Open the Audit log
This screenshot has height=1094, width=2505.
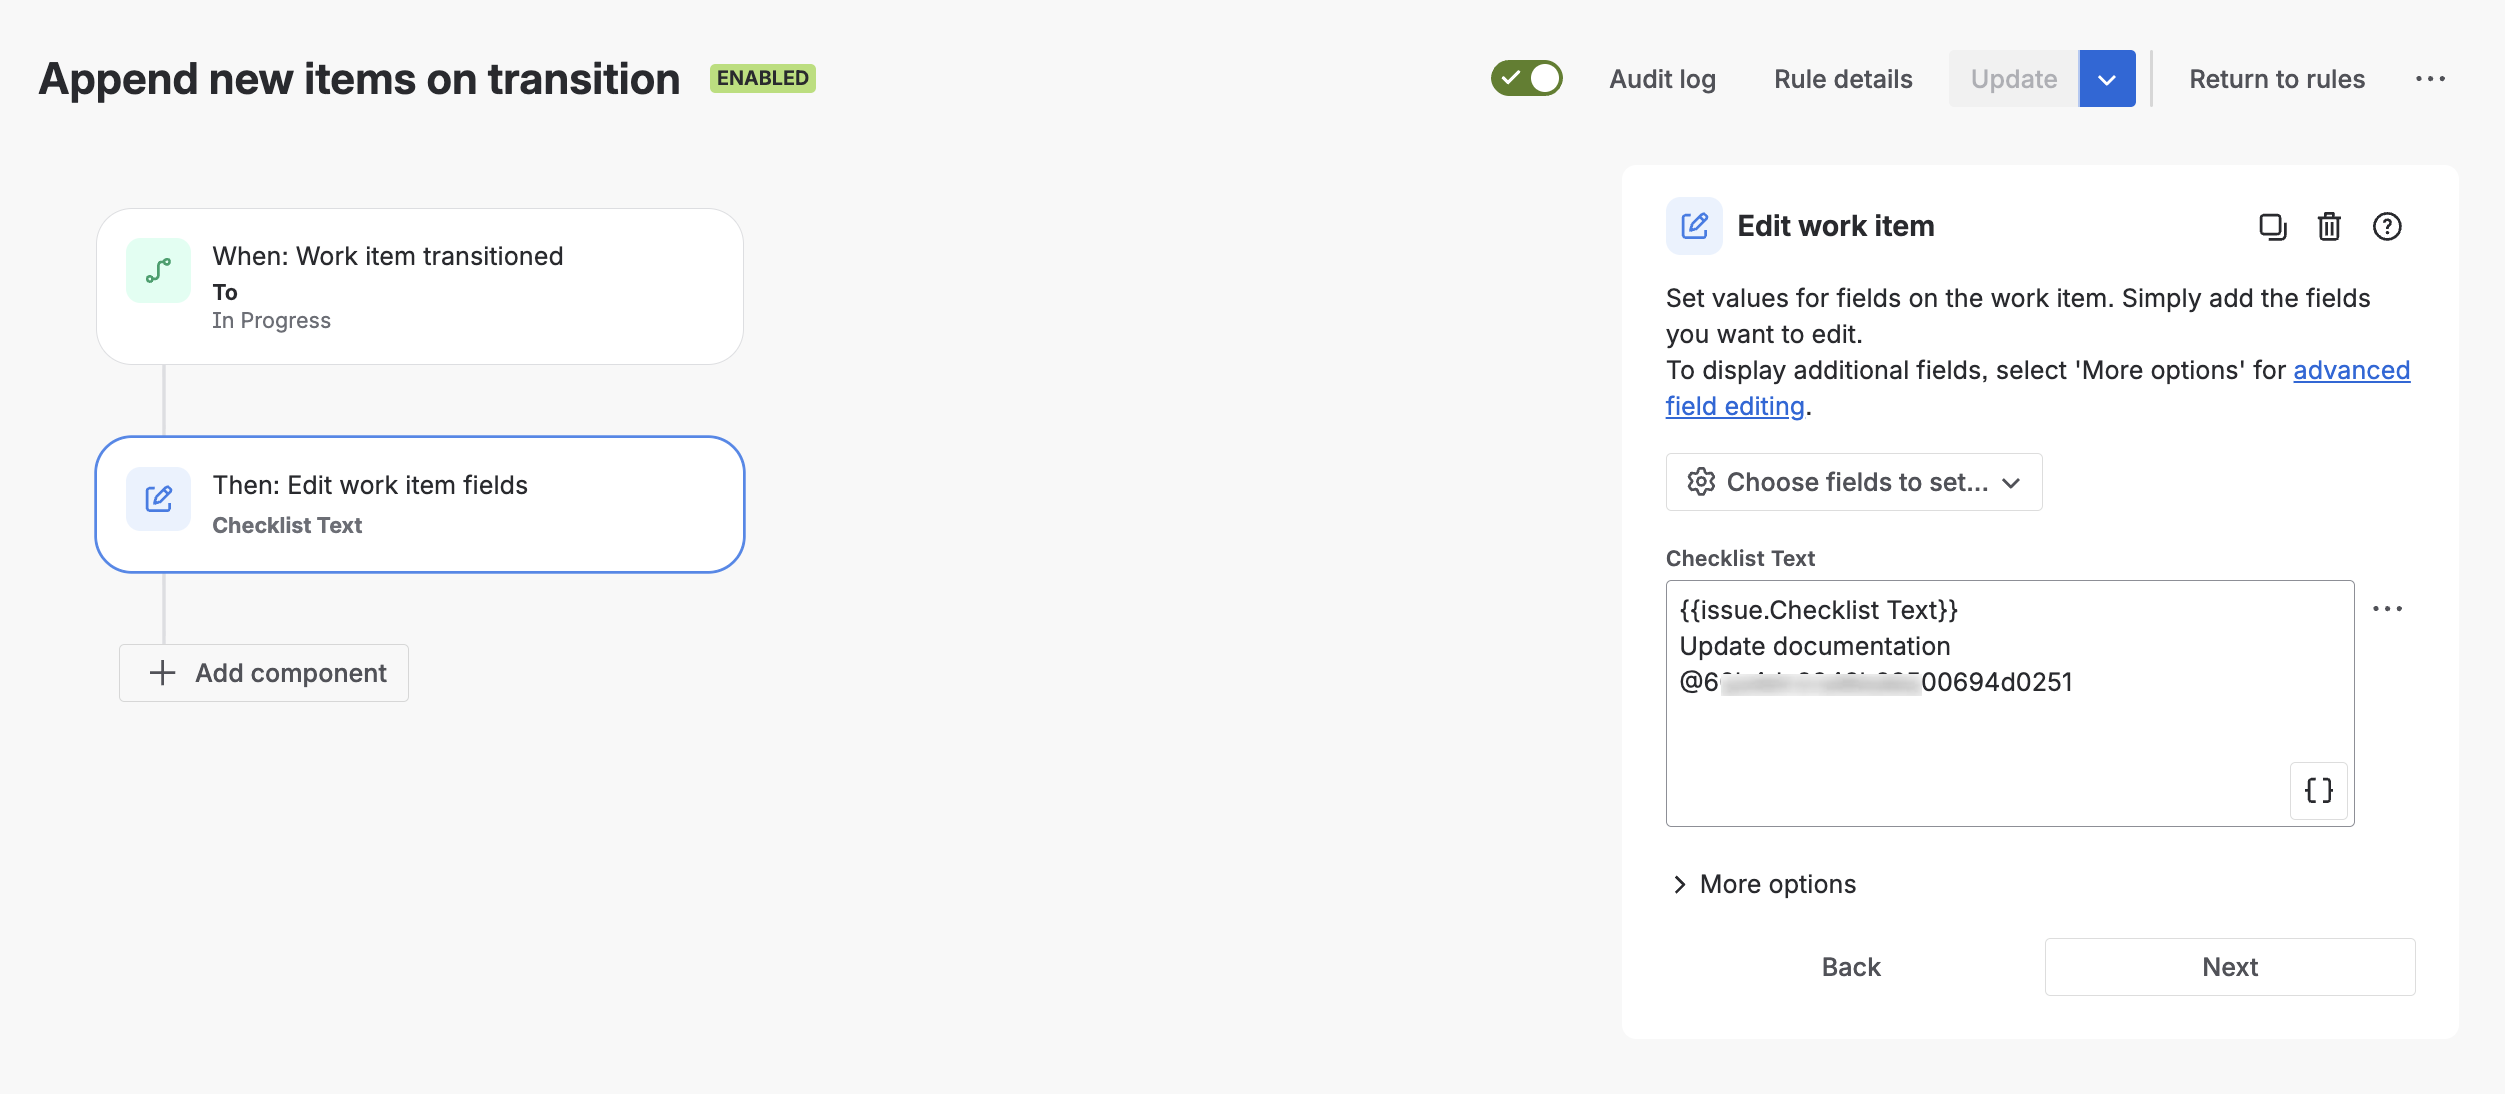(x=1661, y=78)
